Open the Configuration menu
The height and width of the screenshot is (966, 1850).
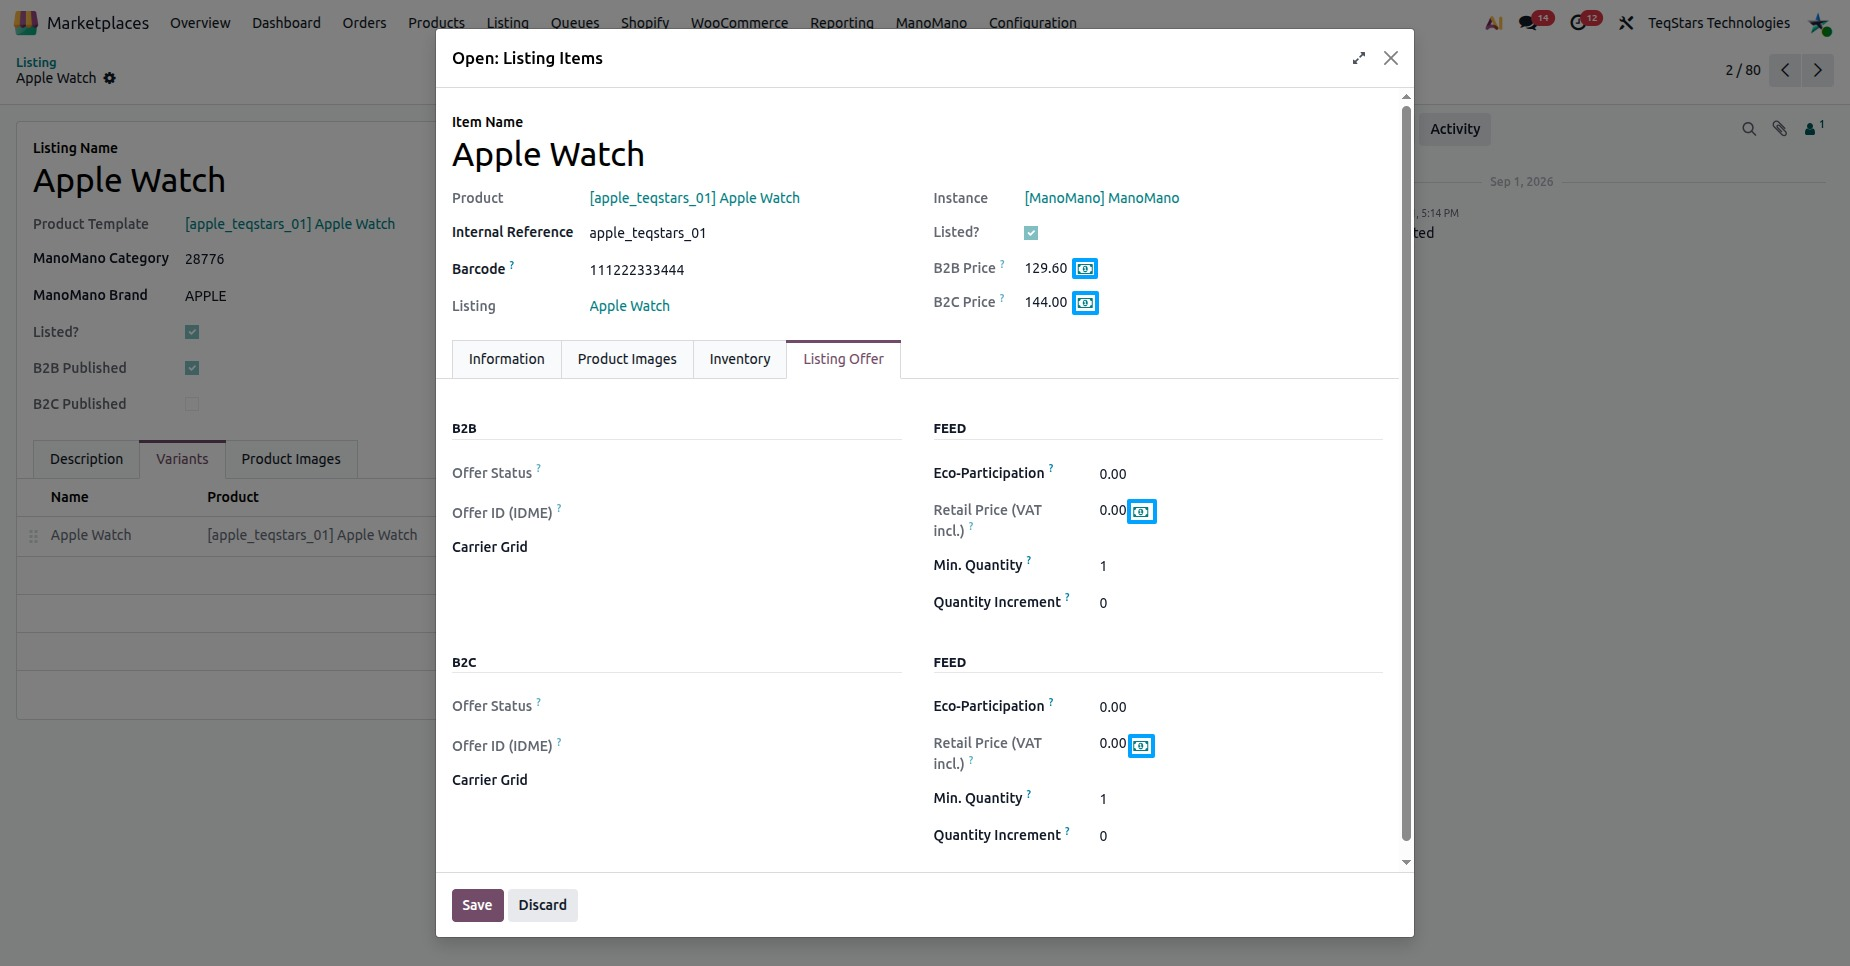click(x=1032, y=23)
